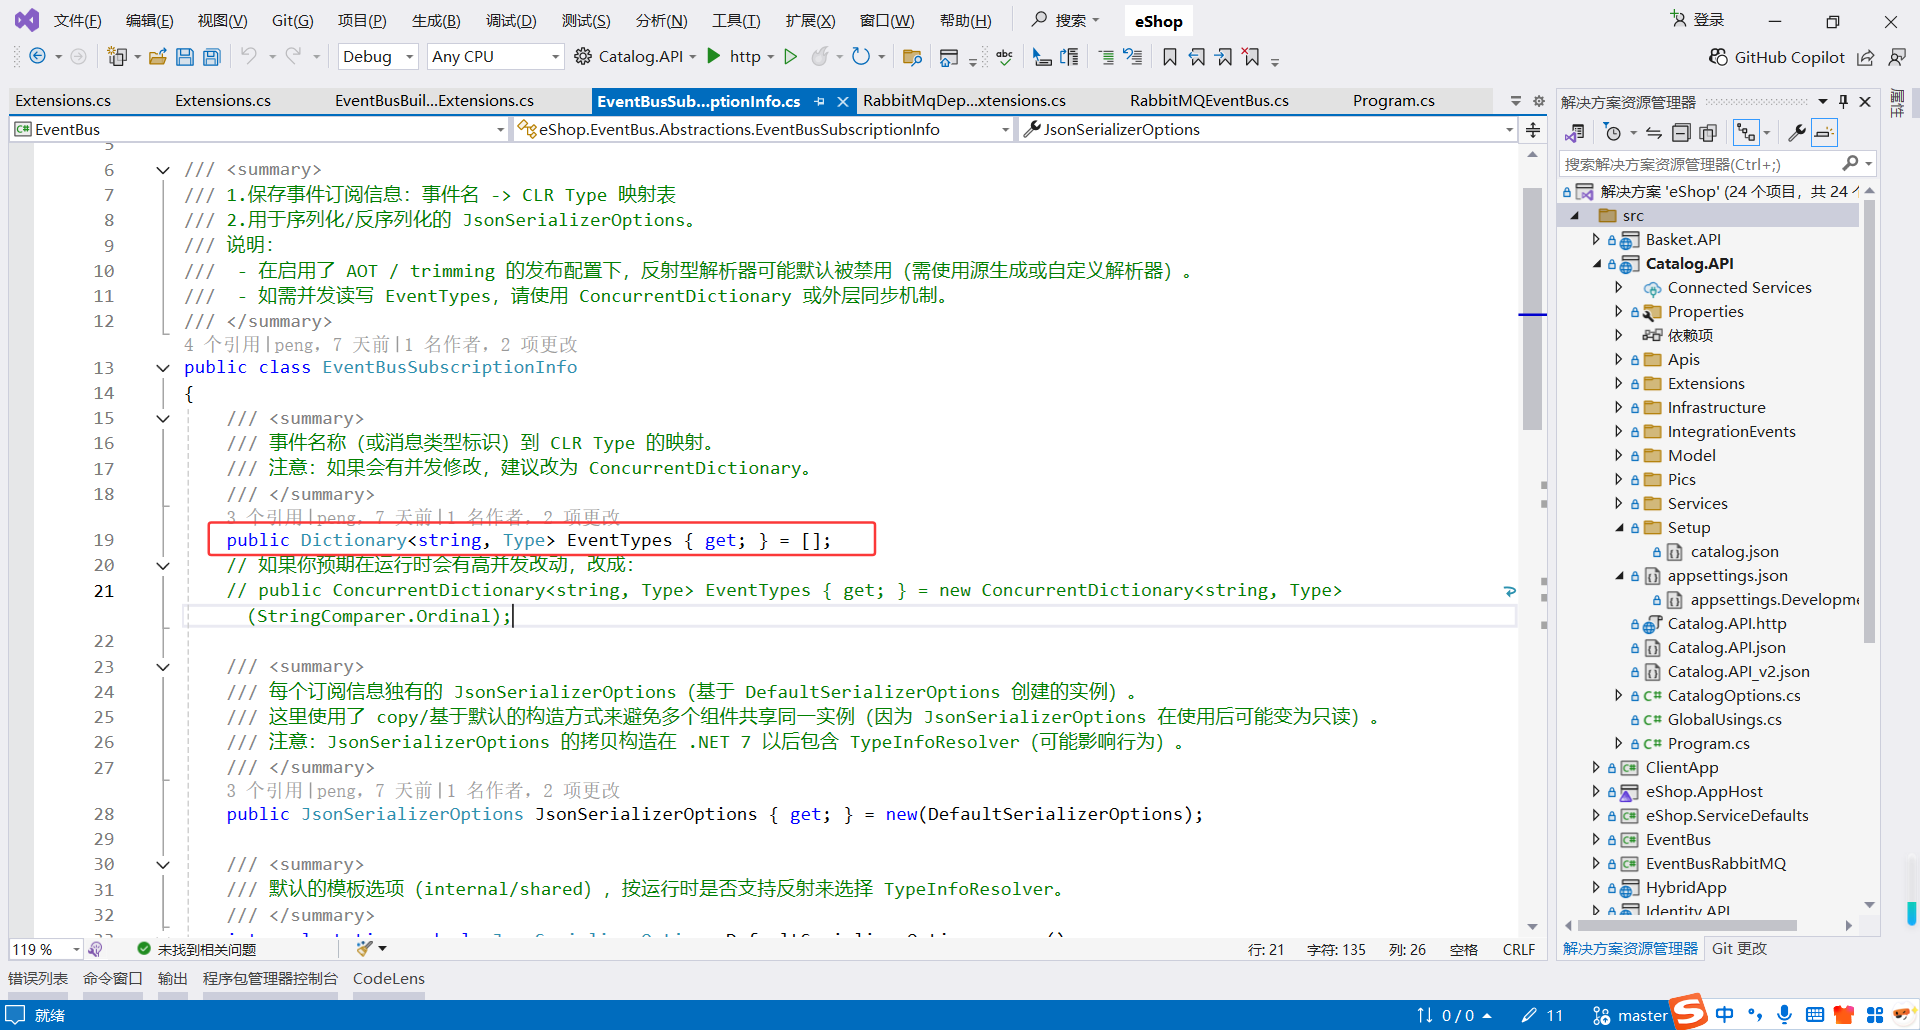The width and height of the screenshot is (1920, 1030).
Task: Open the Properties wrench icon in Solution Explorer
Action: tap(1797, 131)
